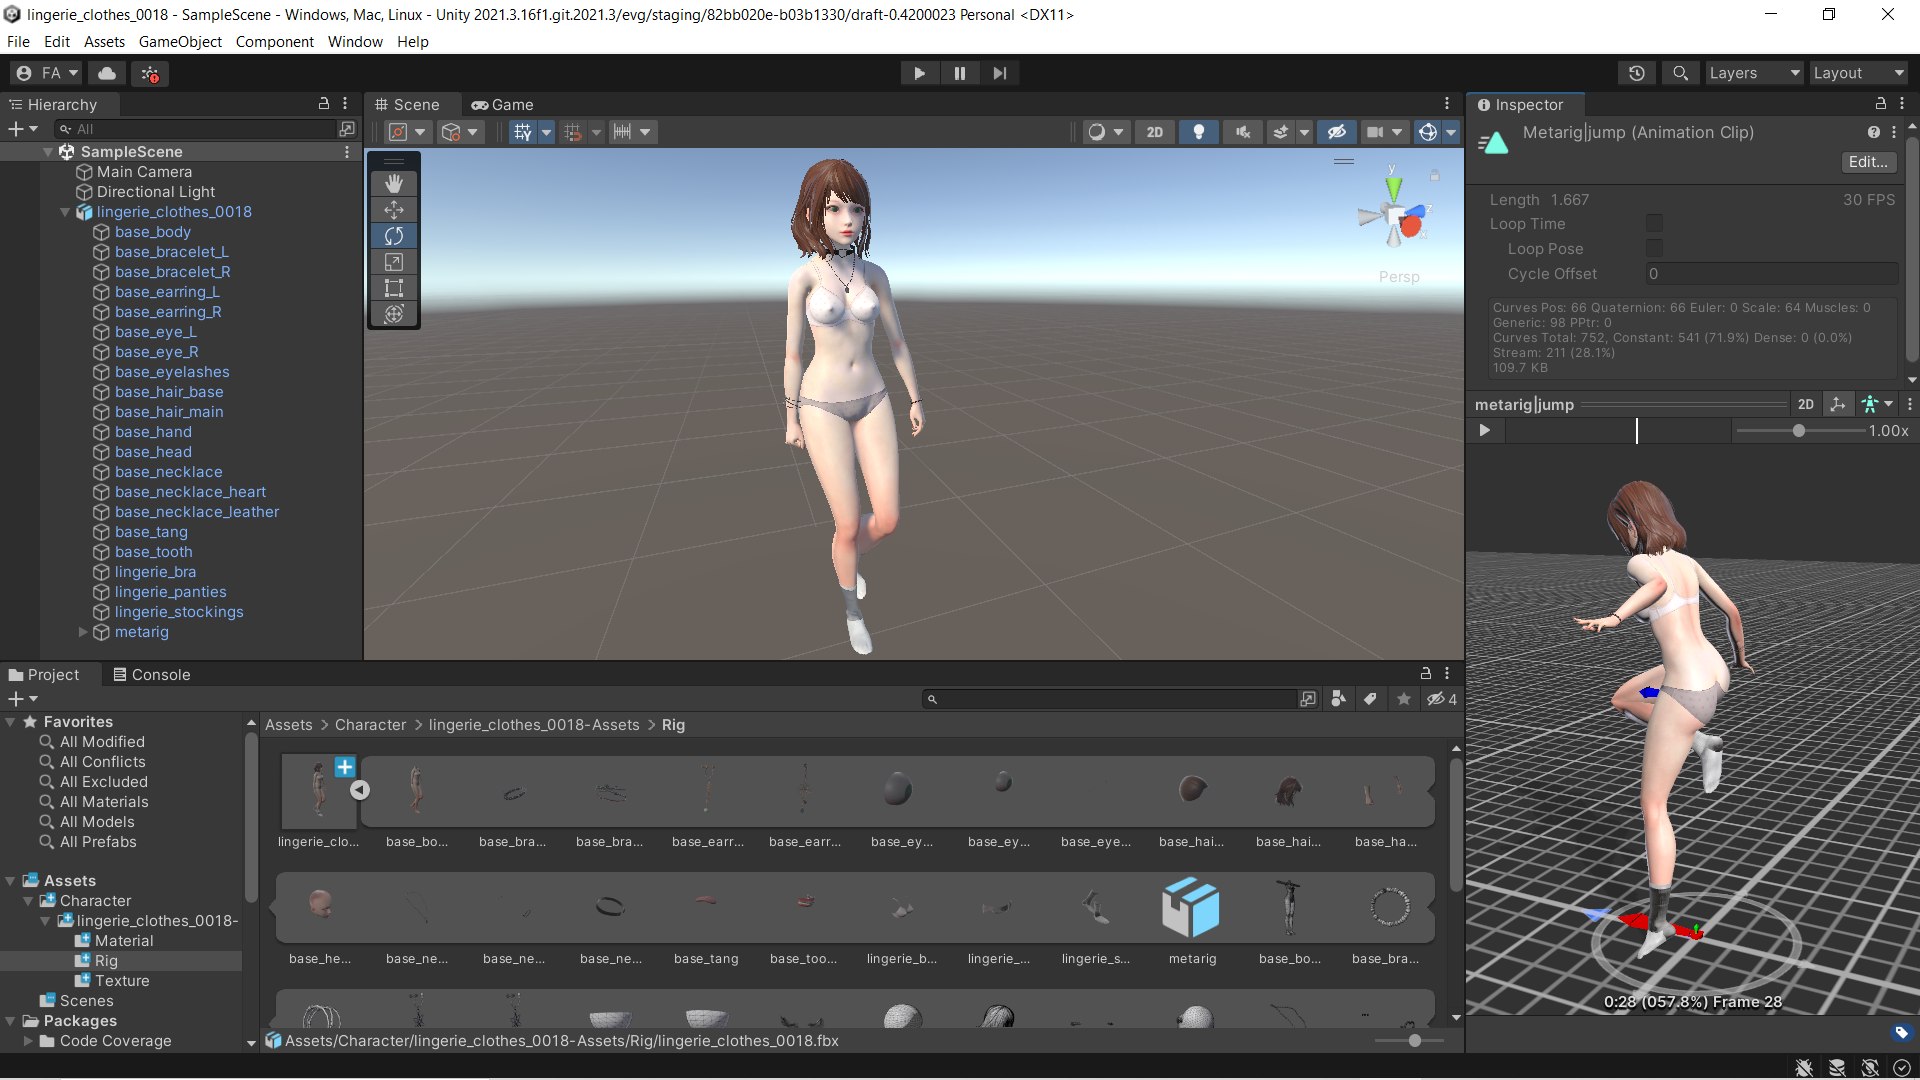Adjust the preview playback speed slider

1799,431
